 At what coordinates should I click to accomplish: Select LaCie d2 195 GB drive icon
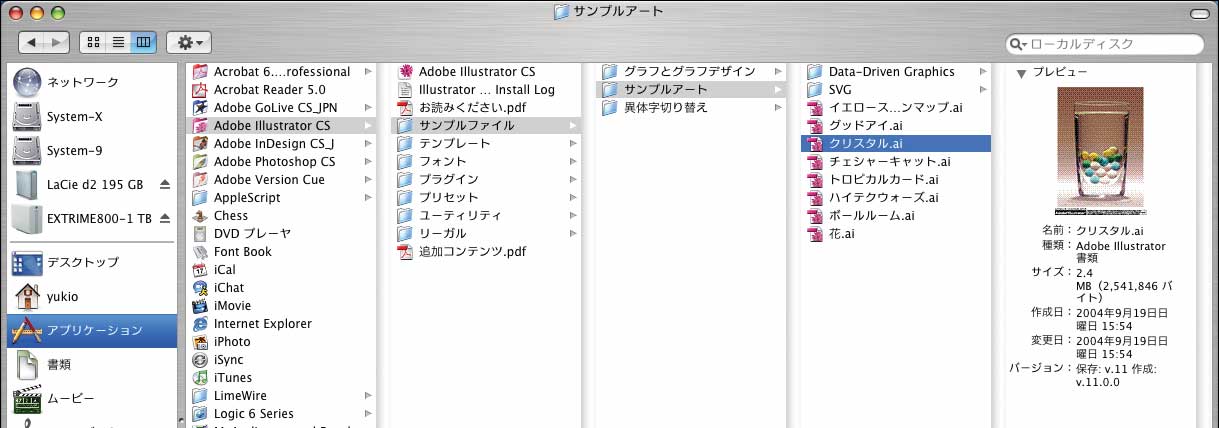point(27,185)
